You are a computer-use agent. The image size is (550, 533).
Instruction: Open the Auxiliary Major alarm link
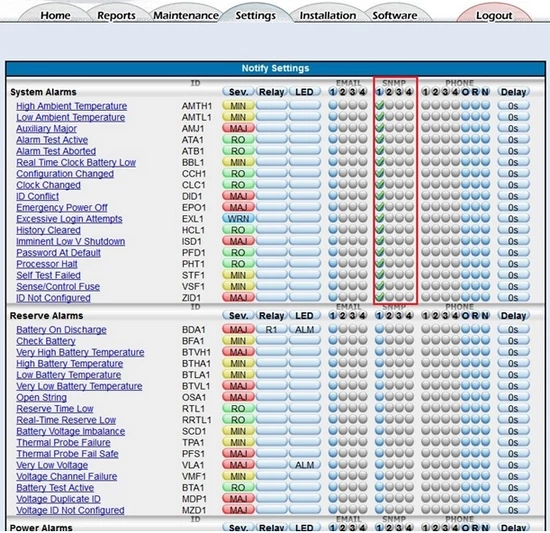click(46, 128)
